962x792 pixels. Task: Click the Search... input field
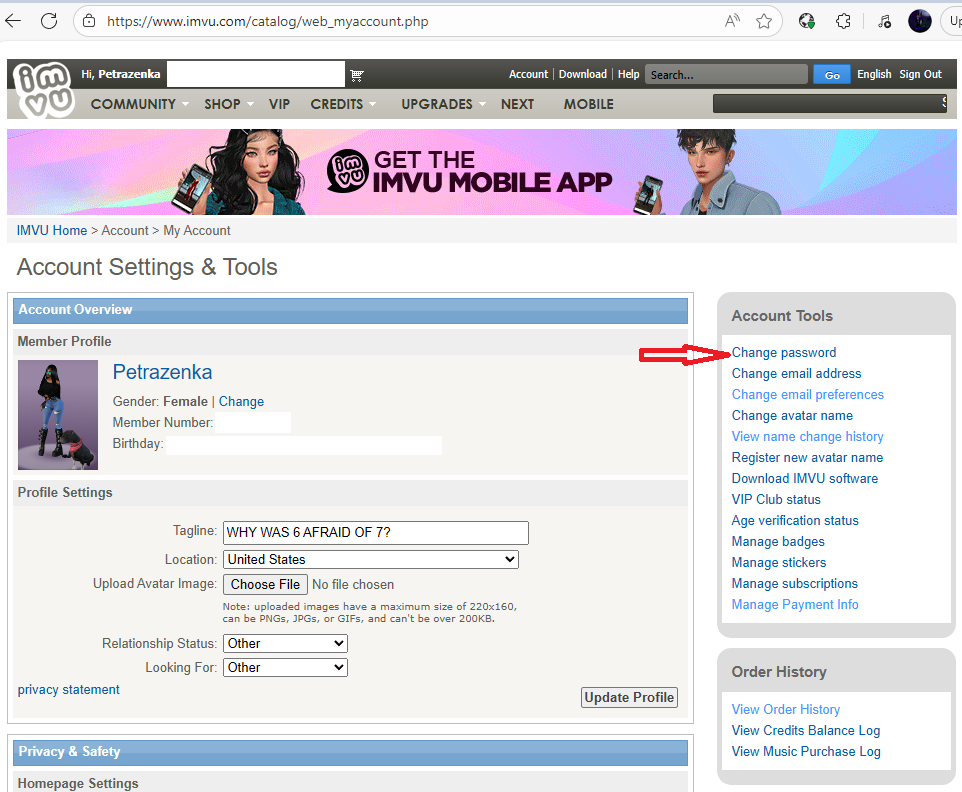726,75
